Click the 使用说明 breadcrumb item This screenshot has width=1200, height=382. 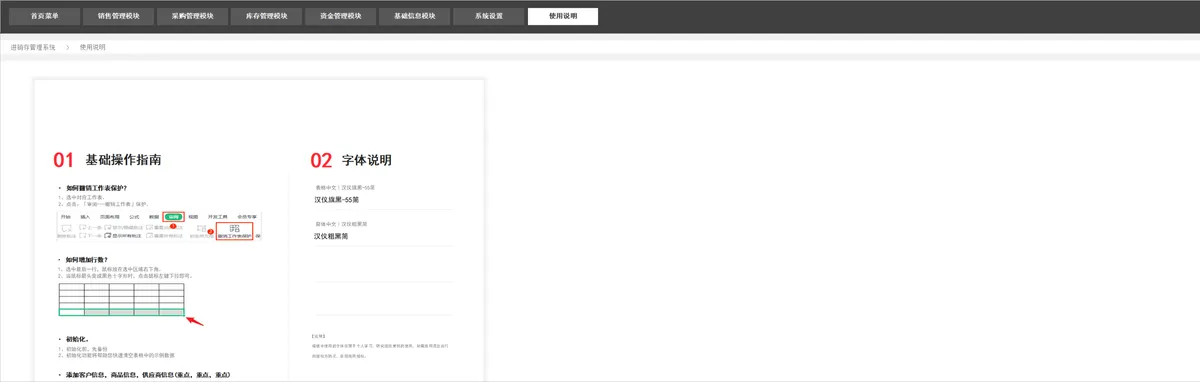click(x=92, y=47)
